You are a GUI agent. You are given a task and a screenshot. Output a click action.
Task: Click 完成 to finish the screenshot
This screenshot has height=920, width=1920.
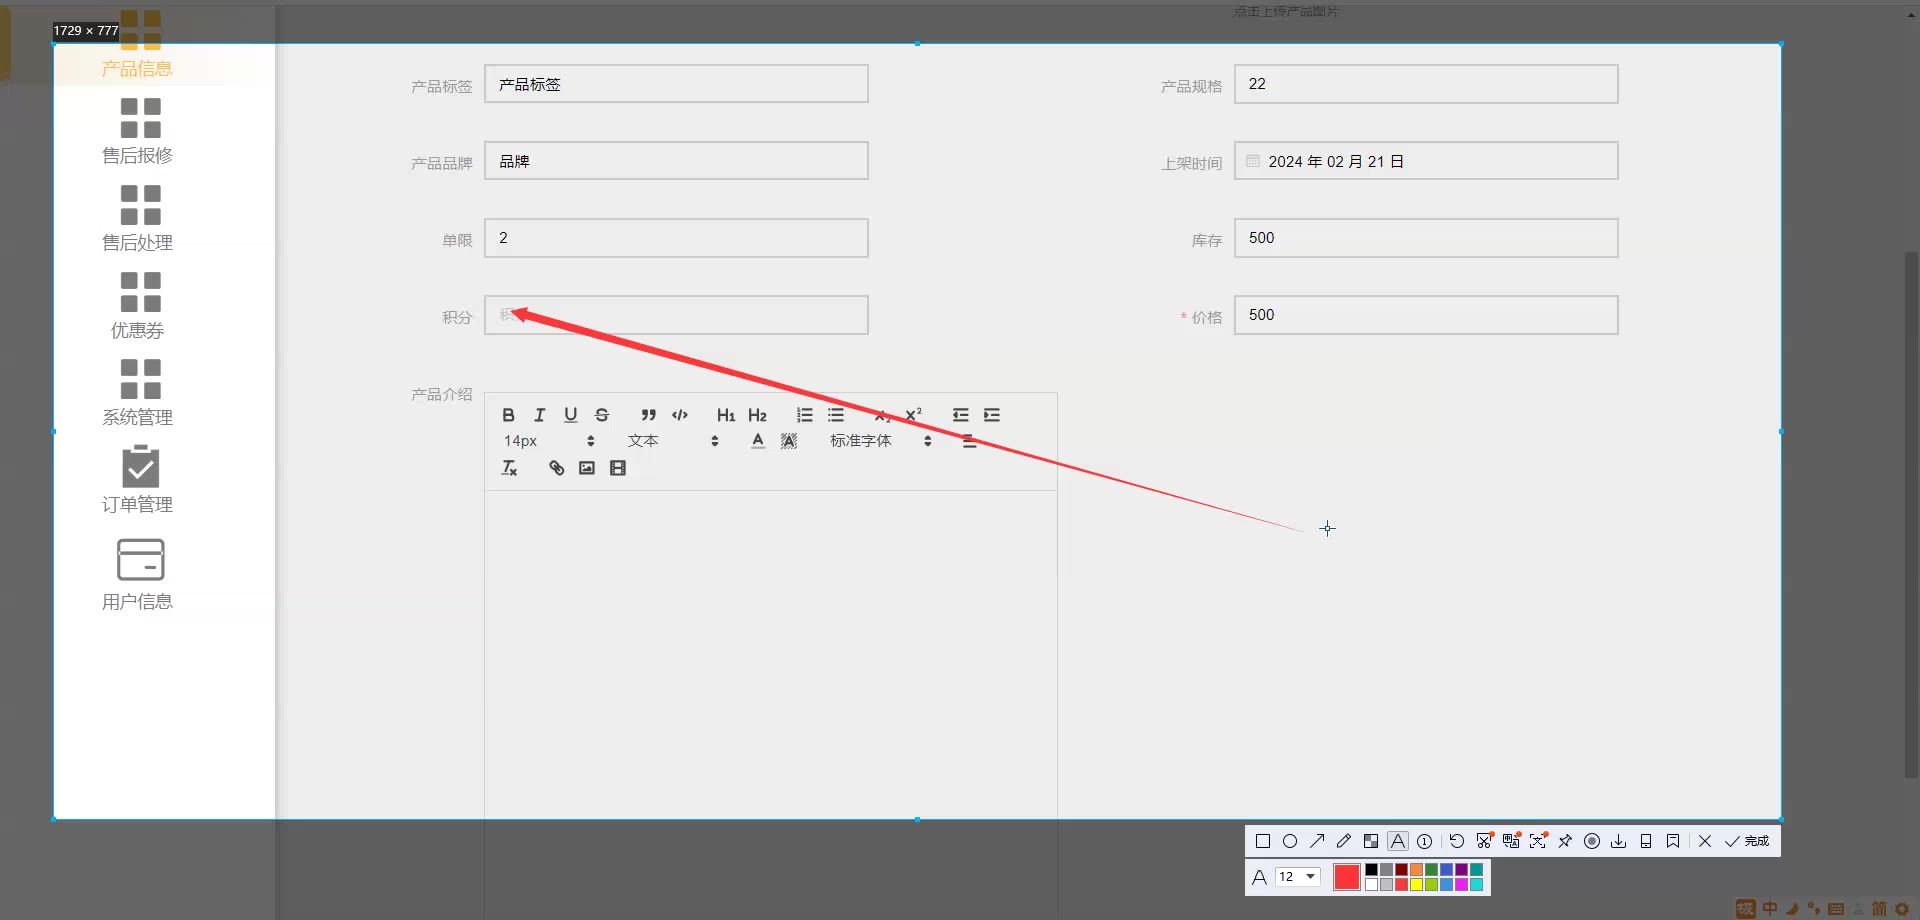point(1747,841)
